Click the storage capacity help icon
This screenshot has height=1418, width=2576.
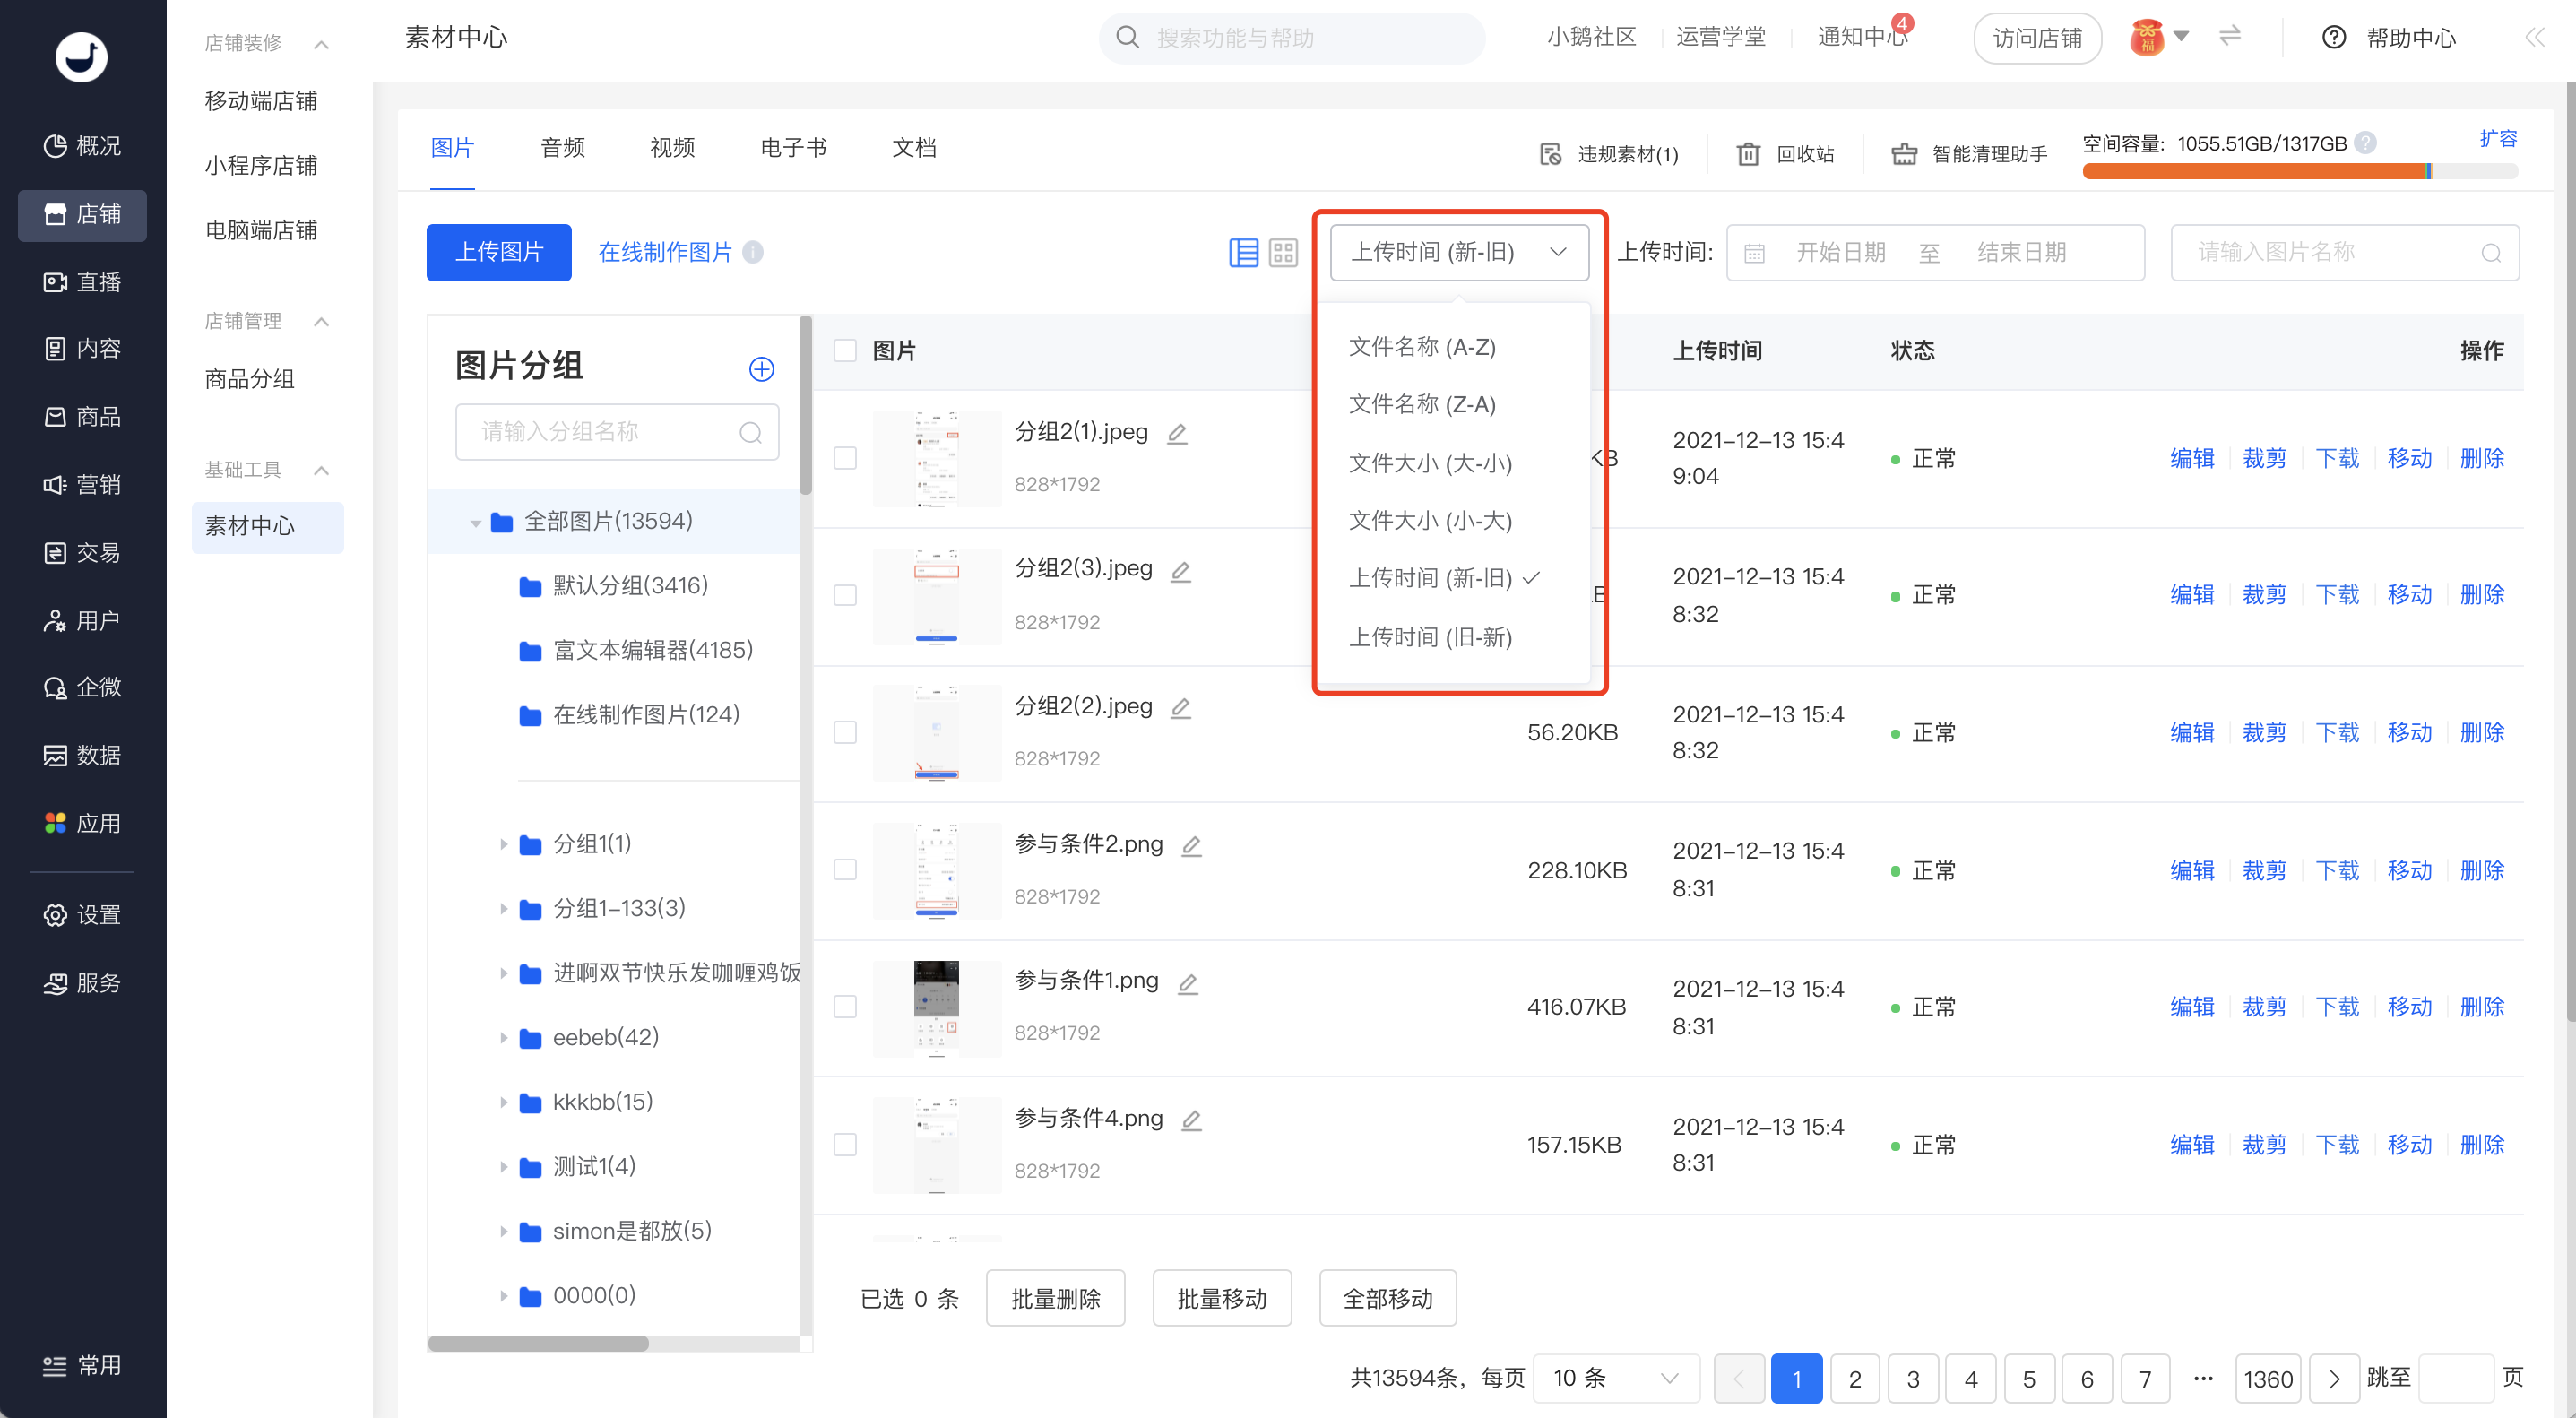(x=2365, y=143)
